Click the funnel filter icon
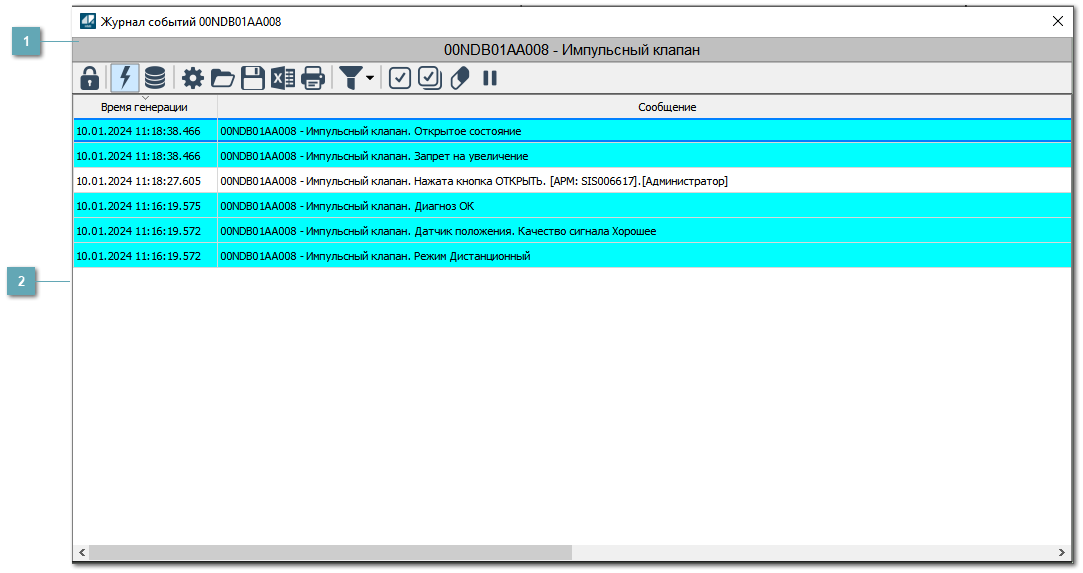The image size is (1083, 573). tap(350, 78)
